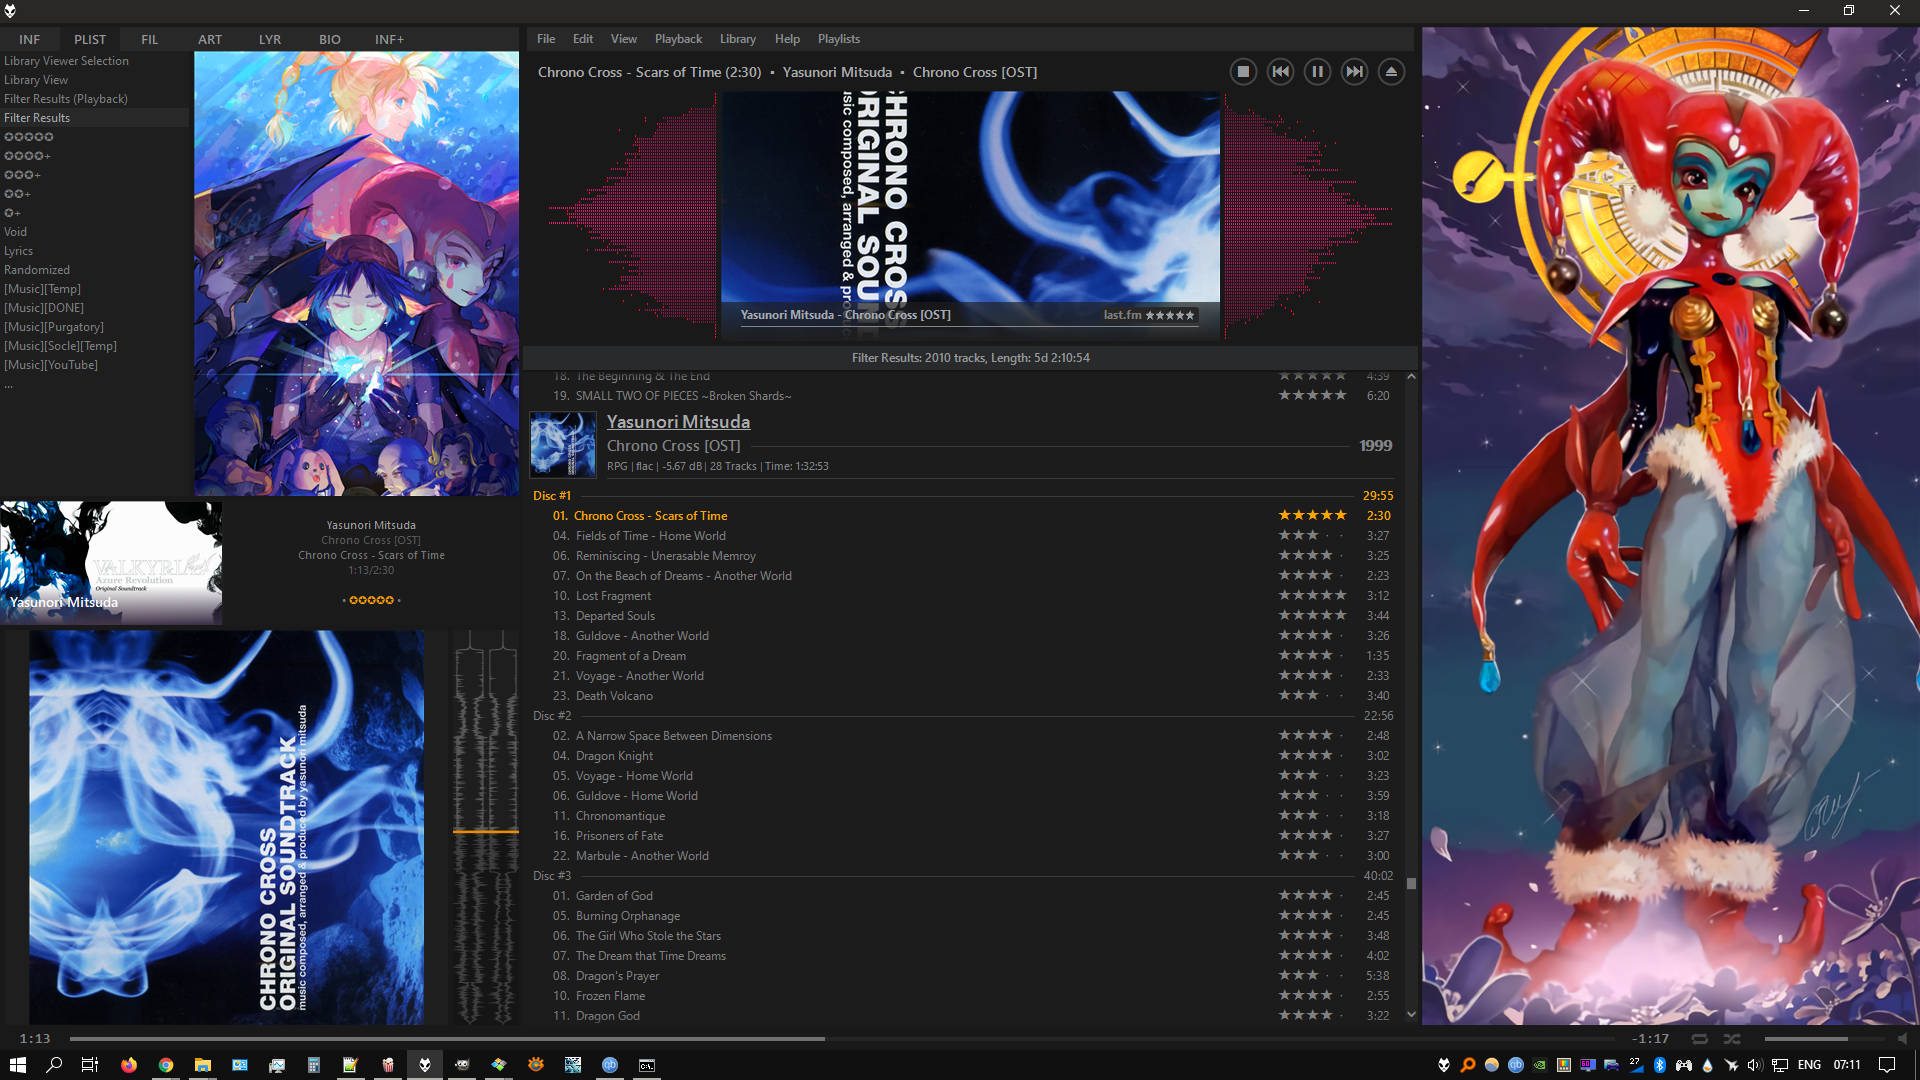Click the Yasunori Mitsuda artist link
1920x1080 pixels.
(x=678, y=421)
